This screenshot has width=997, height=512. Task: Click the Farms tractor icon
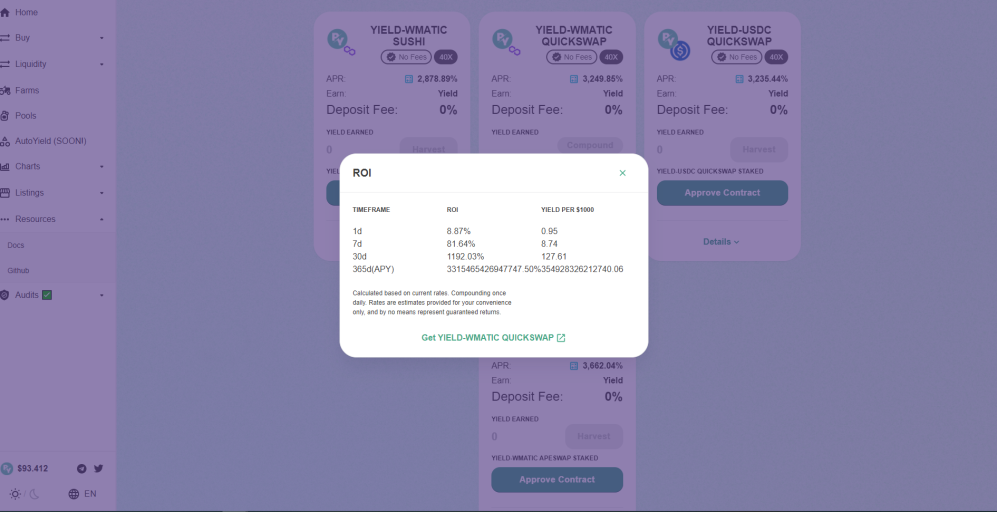tap(5, 90)
